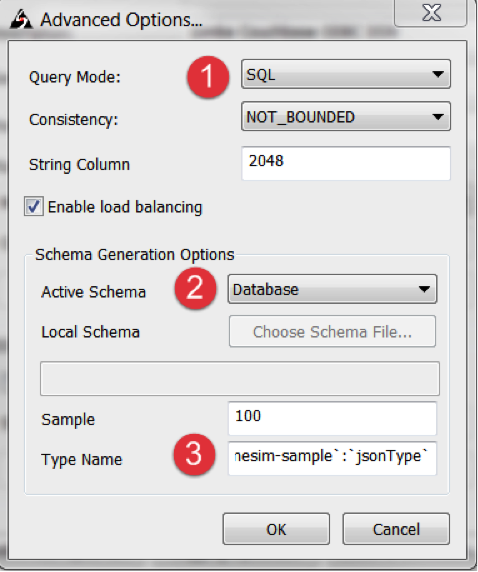
Task: Click the app logo icon in title bar
Action: click(x=21, y=19)
